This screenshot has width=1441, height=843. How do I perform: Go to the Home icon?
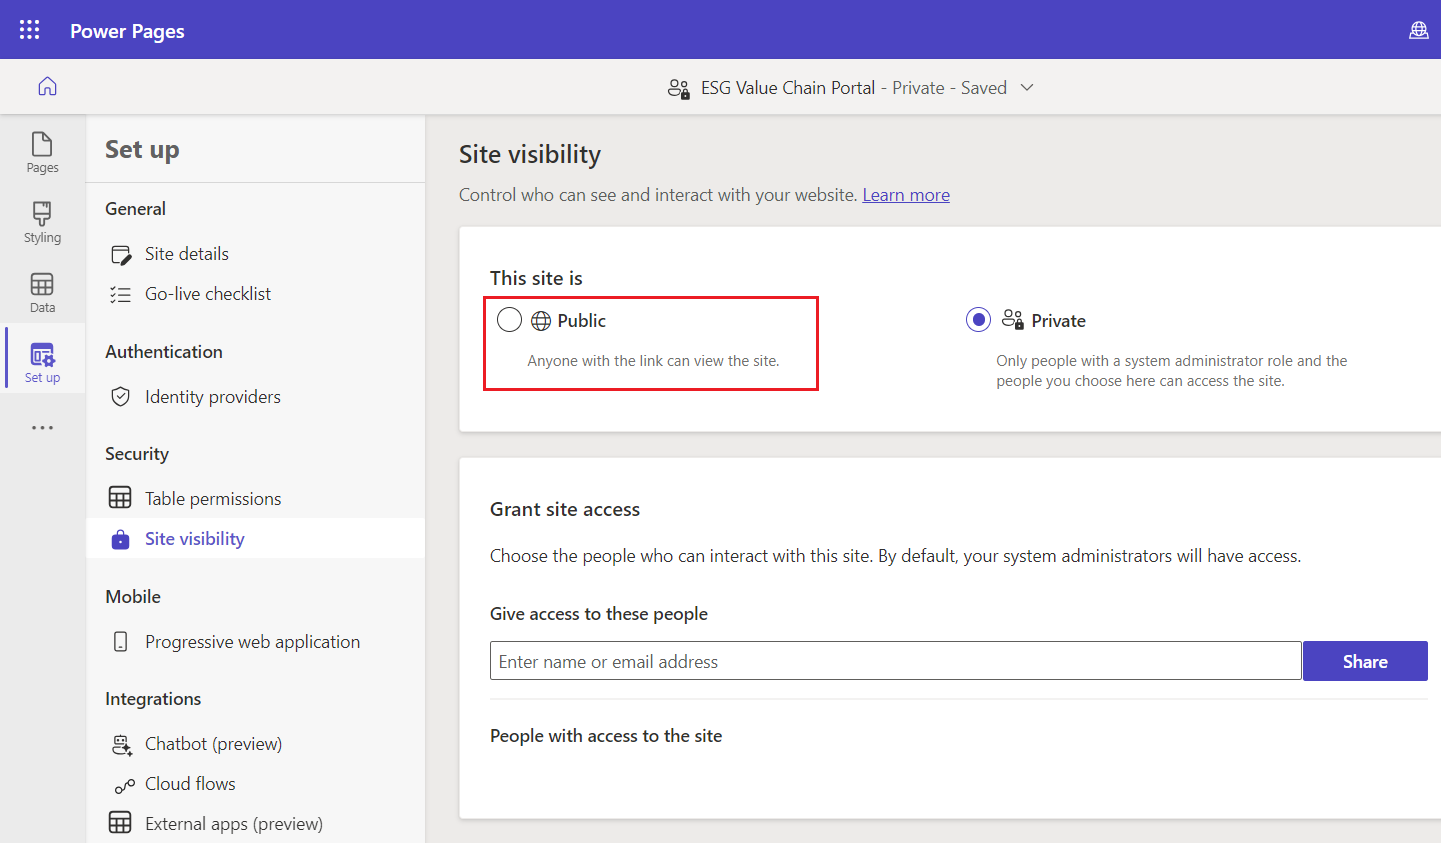click(47, 87)
